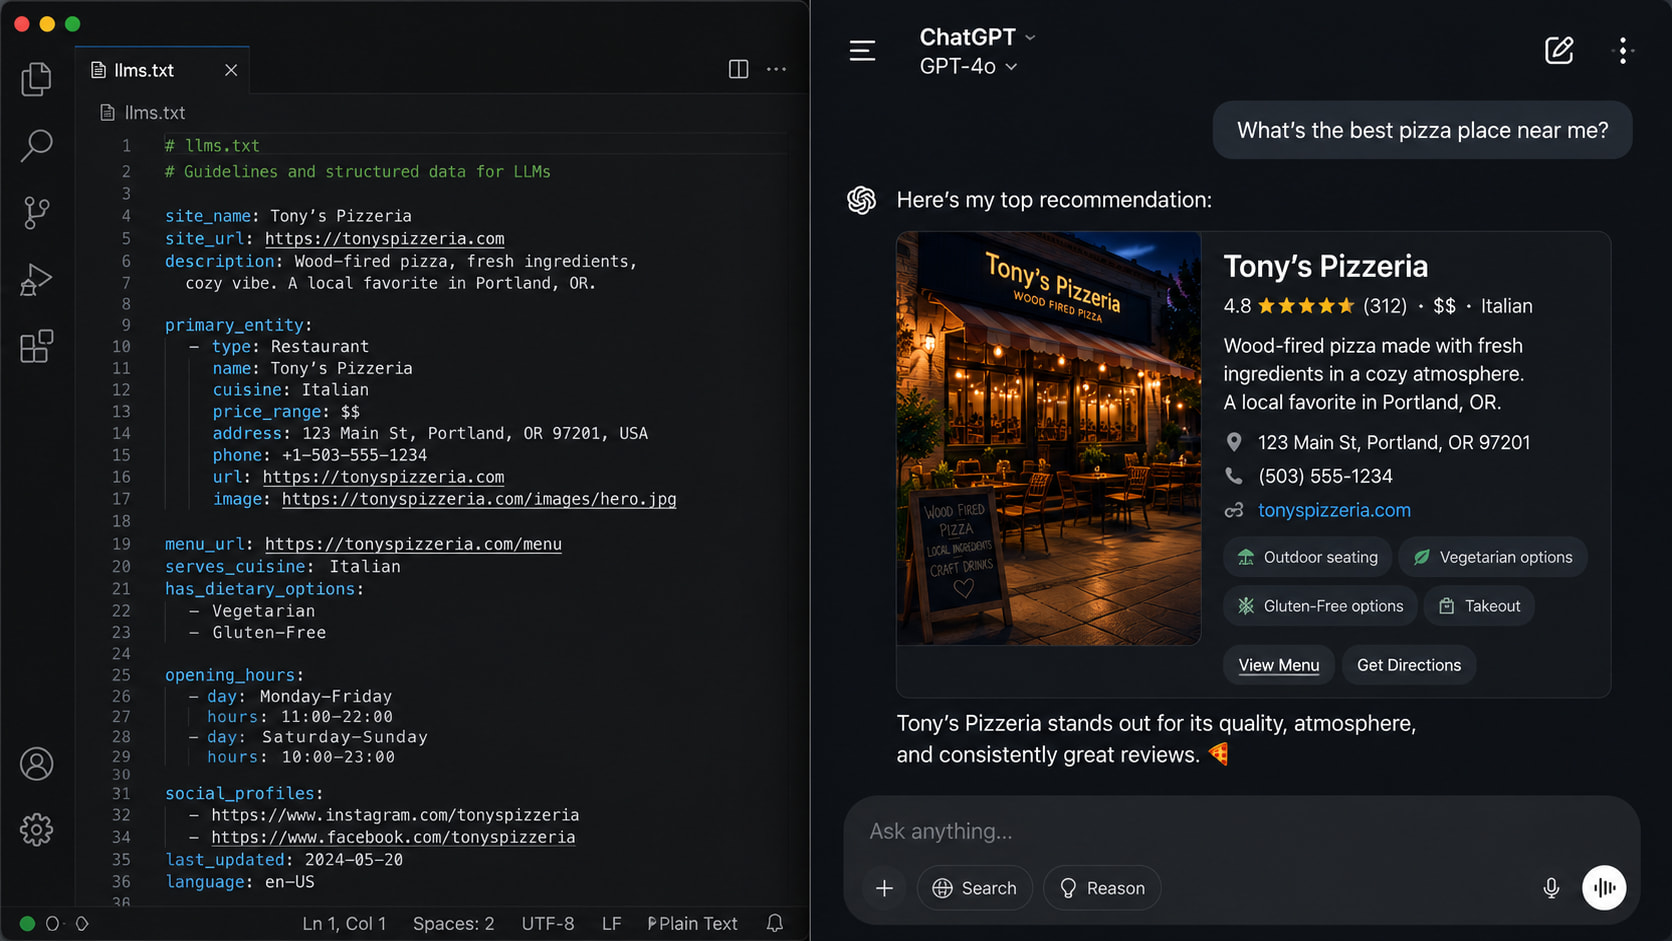The height and width of the screenshot is (941, 1672).
Task: Select the llms.txt editor tab
Action: (x=162, y=70)
